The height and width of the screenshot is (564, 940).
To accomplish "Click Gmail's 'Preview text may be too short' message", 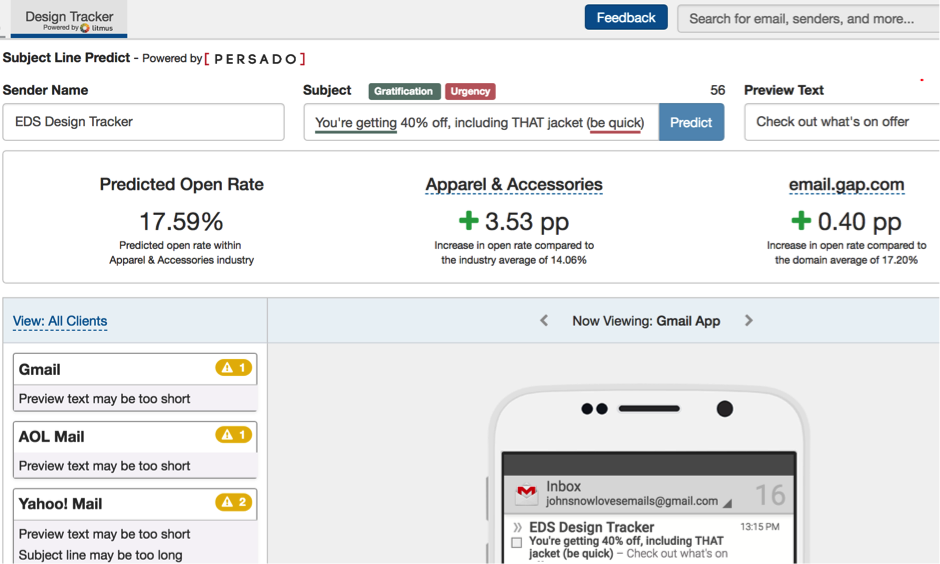I will (104, 399).
